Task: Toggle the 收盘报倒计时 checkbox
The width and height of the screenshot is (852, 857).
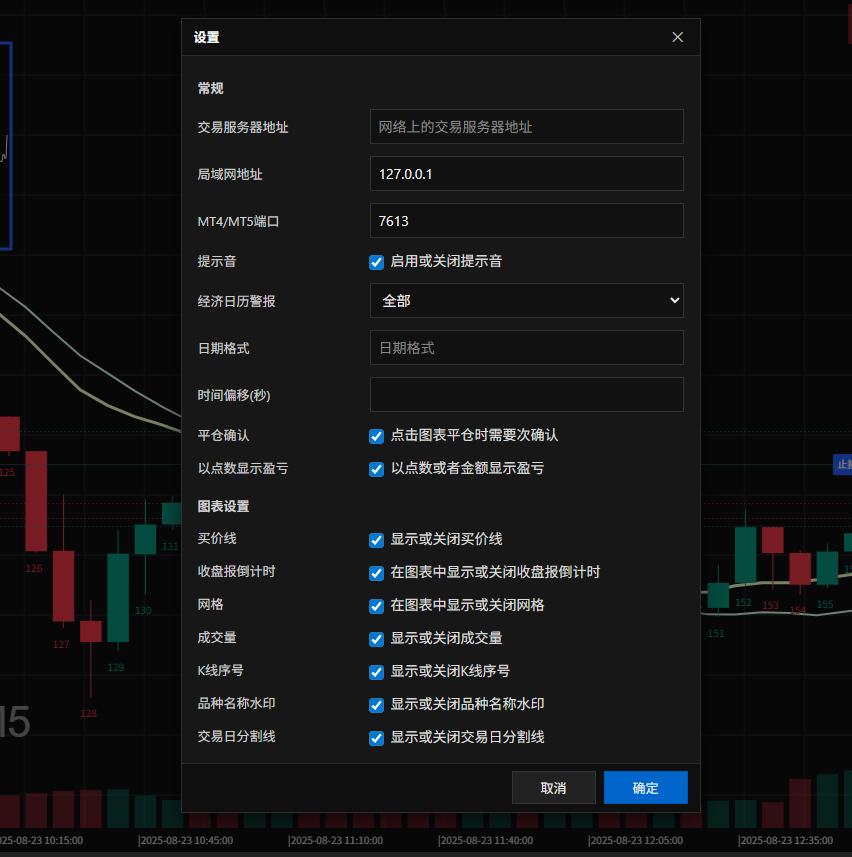Action: pos(377,573)
